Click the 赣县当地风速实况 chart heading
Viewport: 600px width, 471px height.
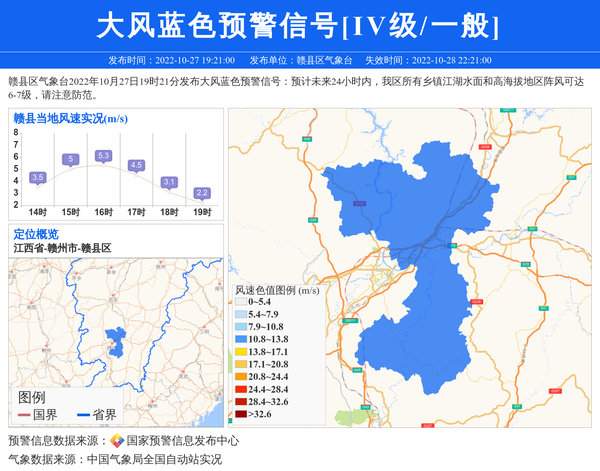point(69,119)
